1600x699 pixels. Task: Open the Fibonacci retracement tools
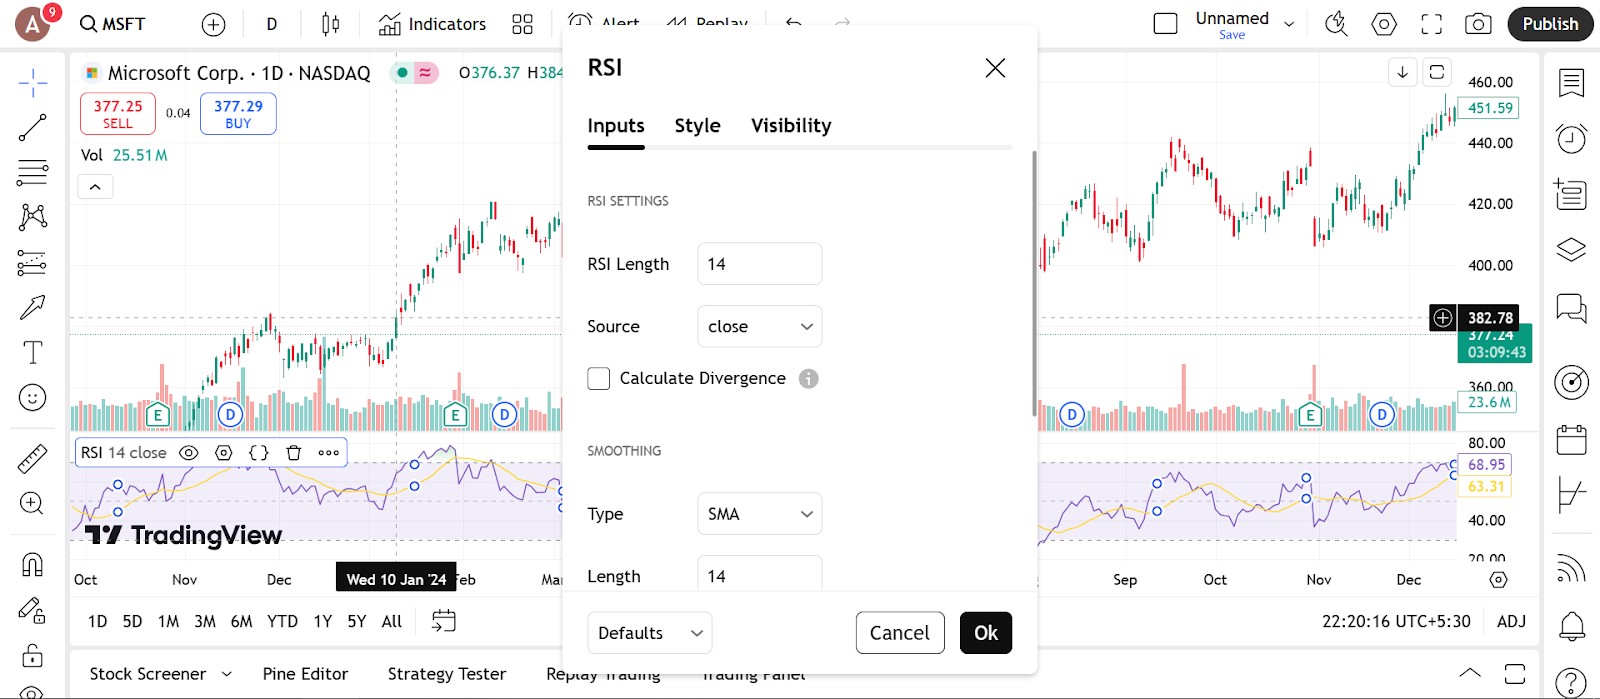pos(32,172)
